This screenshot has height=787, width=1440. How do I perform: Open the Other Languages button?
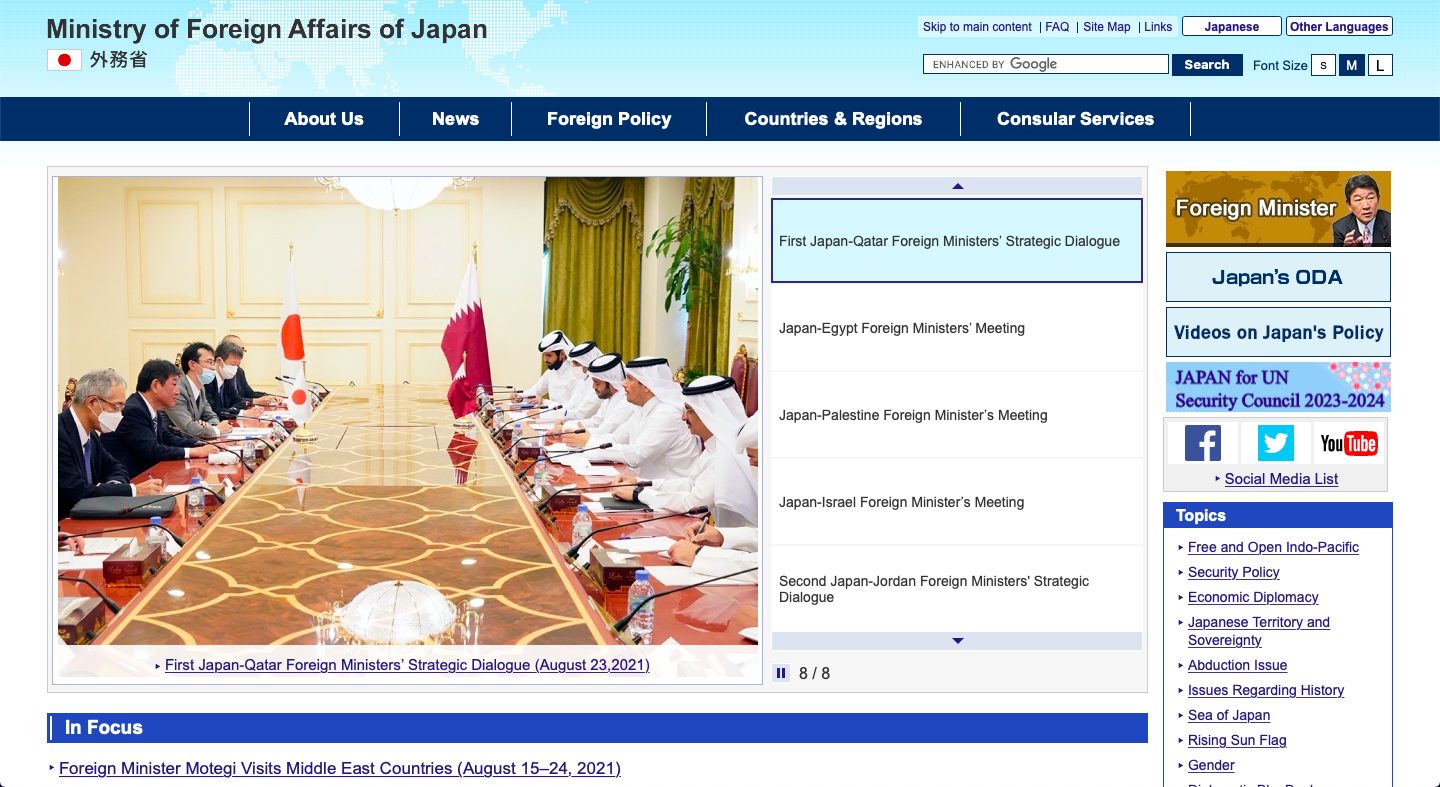1339,27
